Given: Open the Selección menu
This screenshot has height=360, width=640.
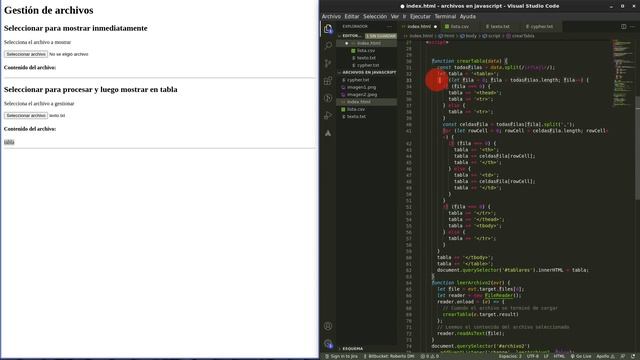Looking at the screenshot, I should [375, 16].
